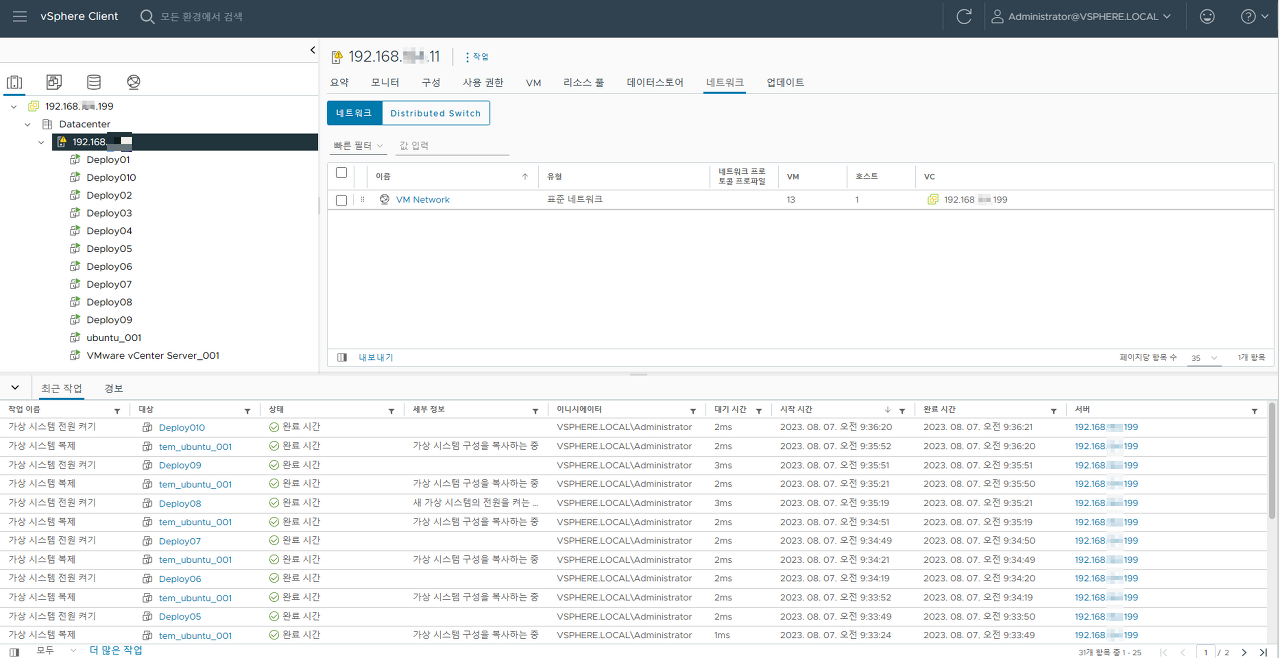Open the VM Network link
This screenshot has width=1280, height=658.
[x=423, y=200]
